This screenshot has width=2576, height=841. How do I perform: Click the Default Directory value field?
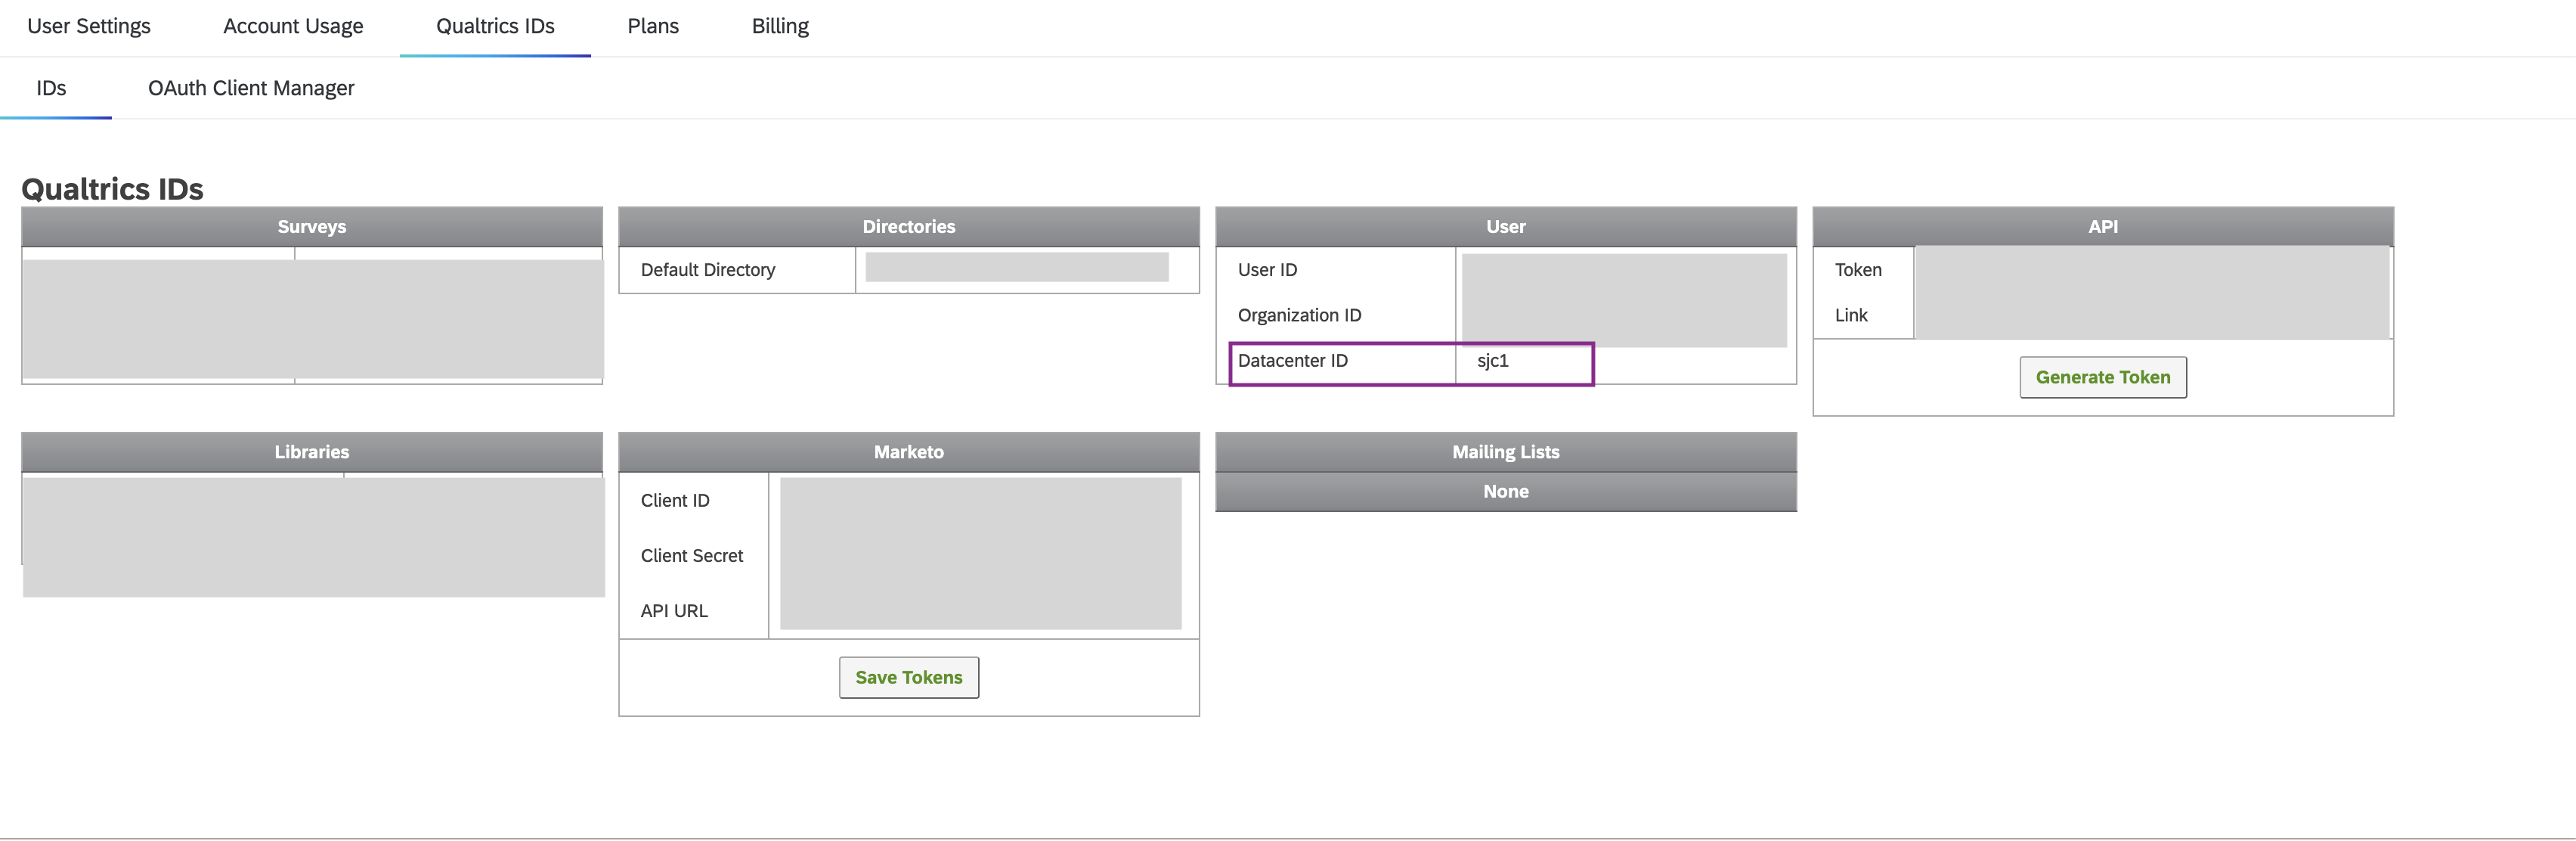pyautogui.click(x=1016, y=267)
